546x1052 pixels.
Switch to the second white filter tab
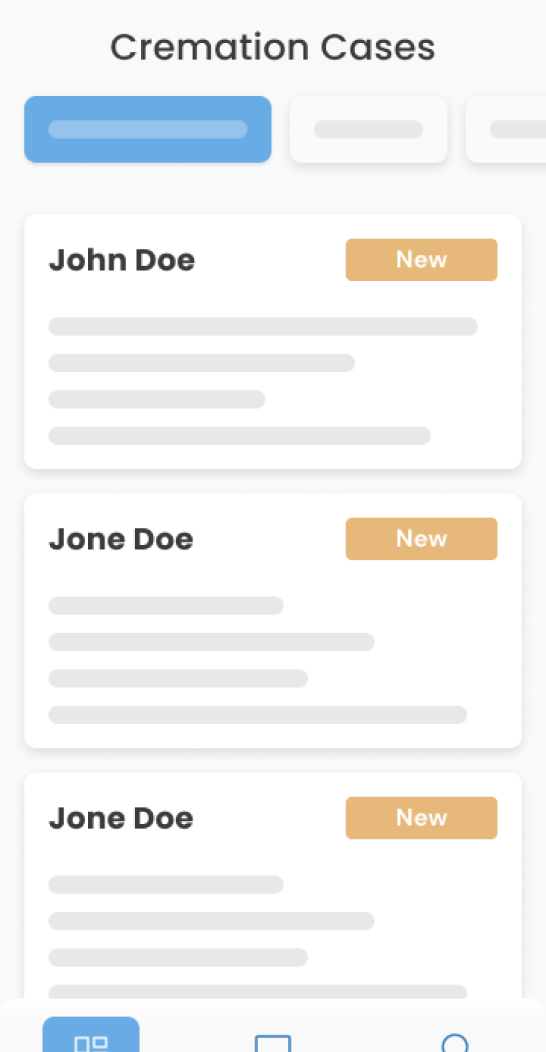[x=368, y=129]
